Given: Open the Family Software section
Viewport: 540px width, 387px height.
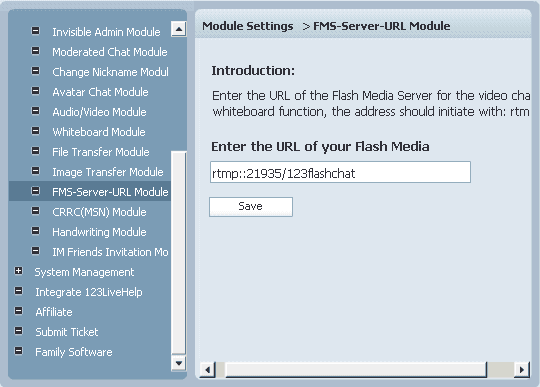Looking at the screenshot, I should 74,352.
